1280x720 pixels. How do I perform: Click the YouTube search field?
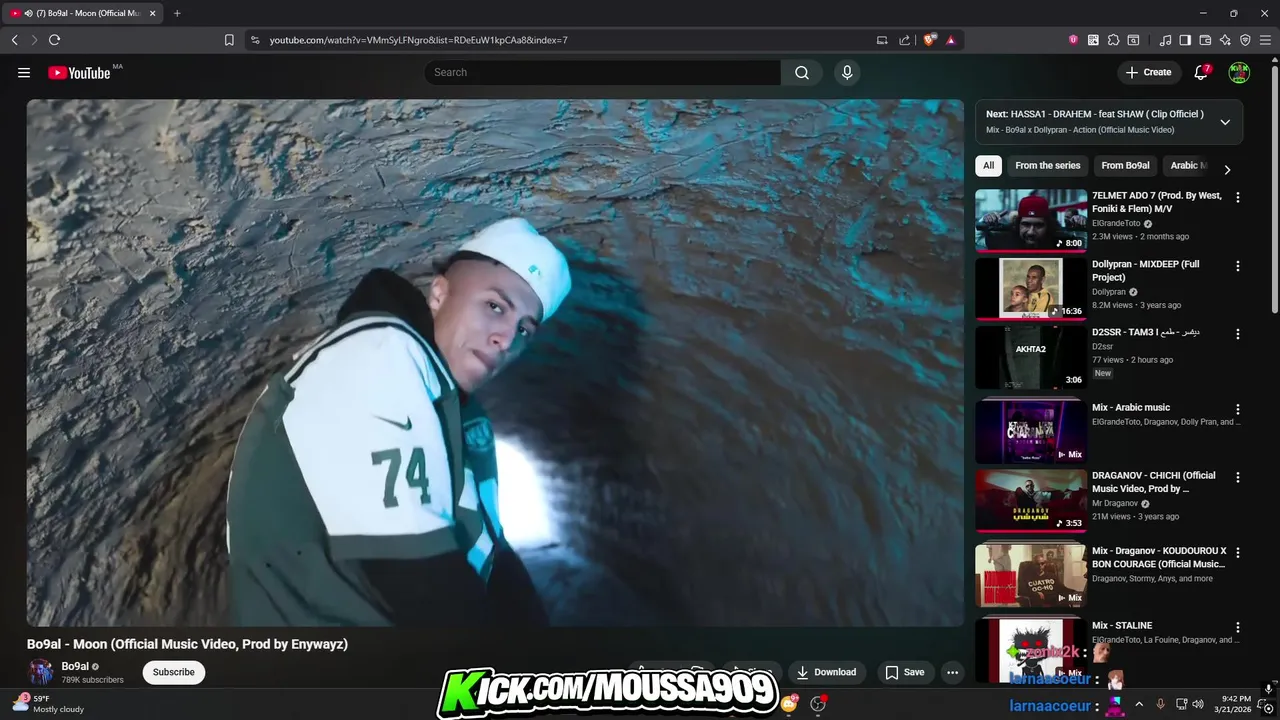tap(603, 72)
